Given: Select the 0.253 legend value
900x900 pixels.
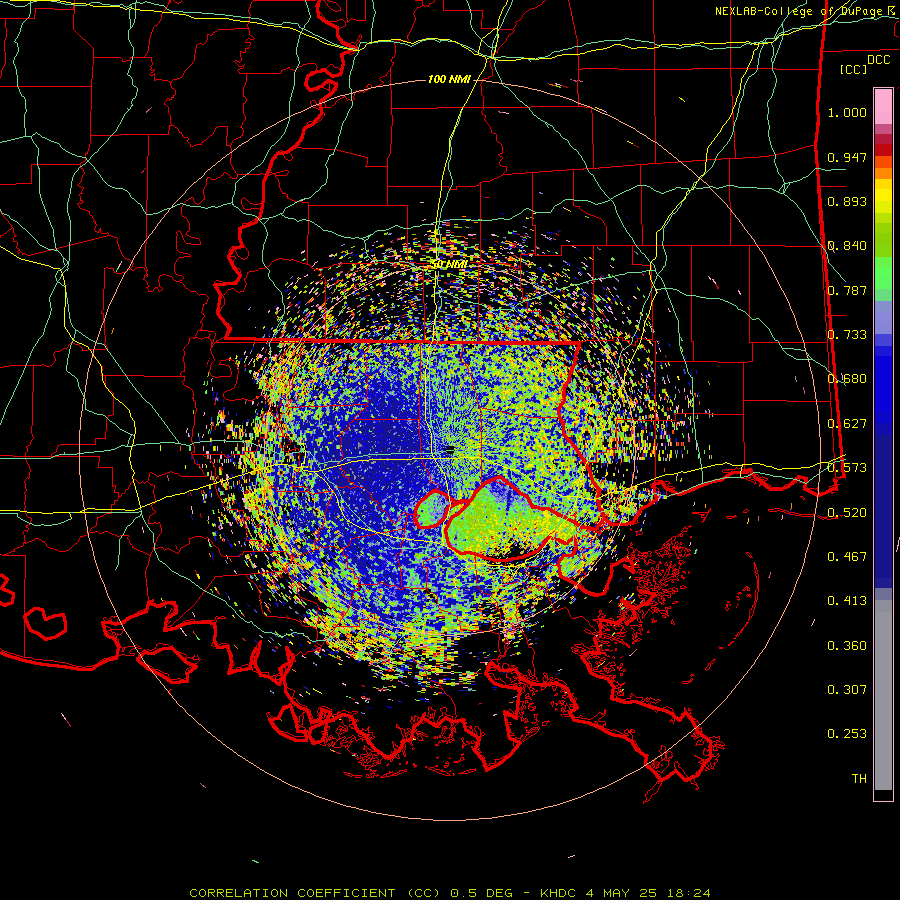Looking at the screenshot, I should click(847, 734).
